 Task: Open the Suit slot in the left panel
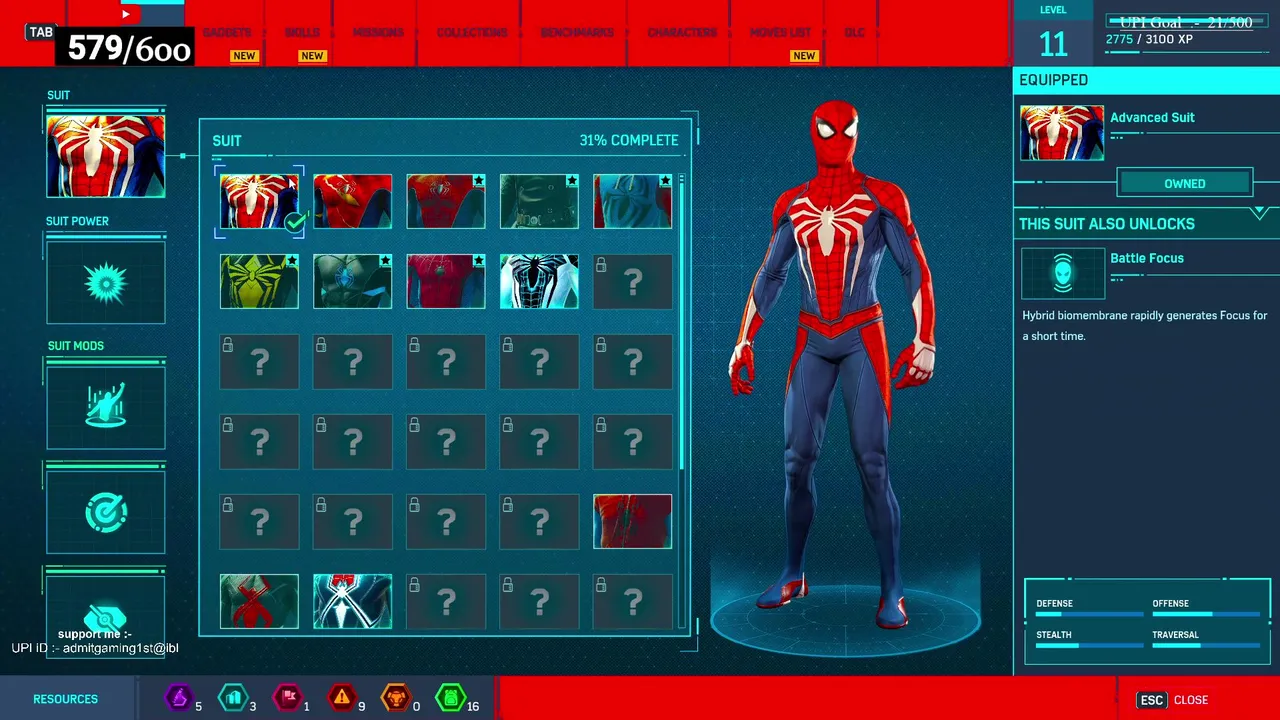105,156
